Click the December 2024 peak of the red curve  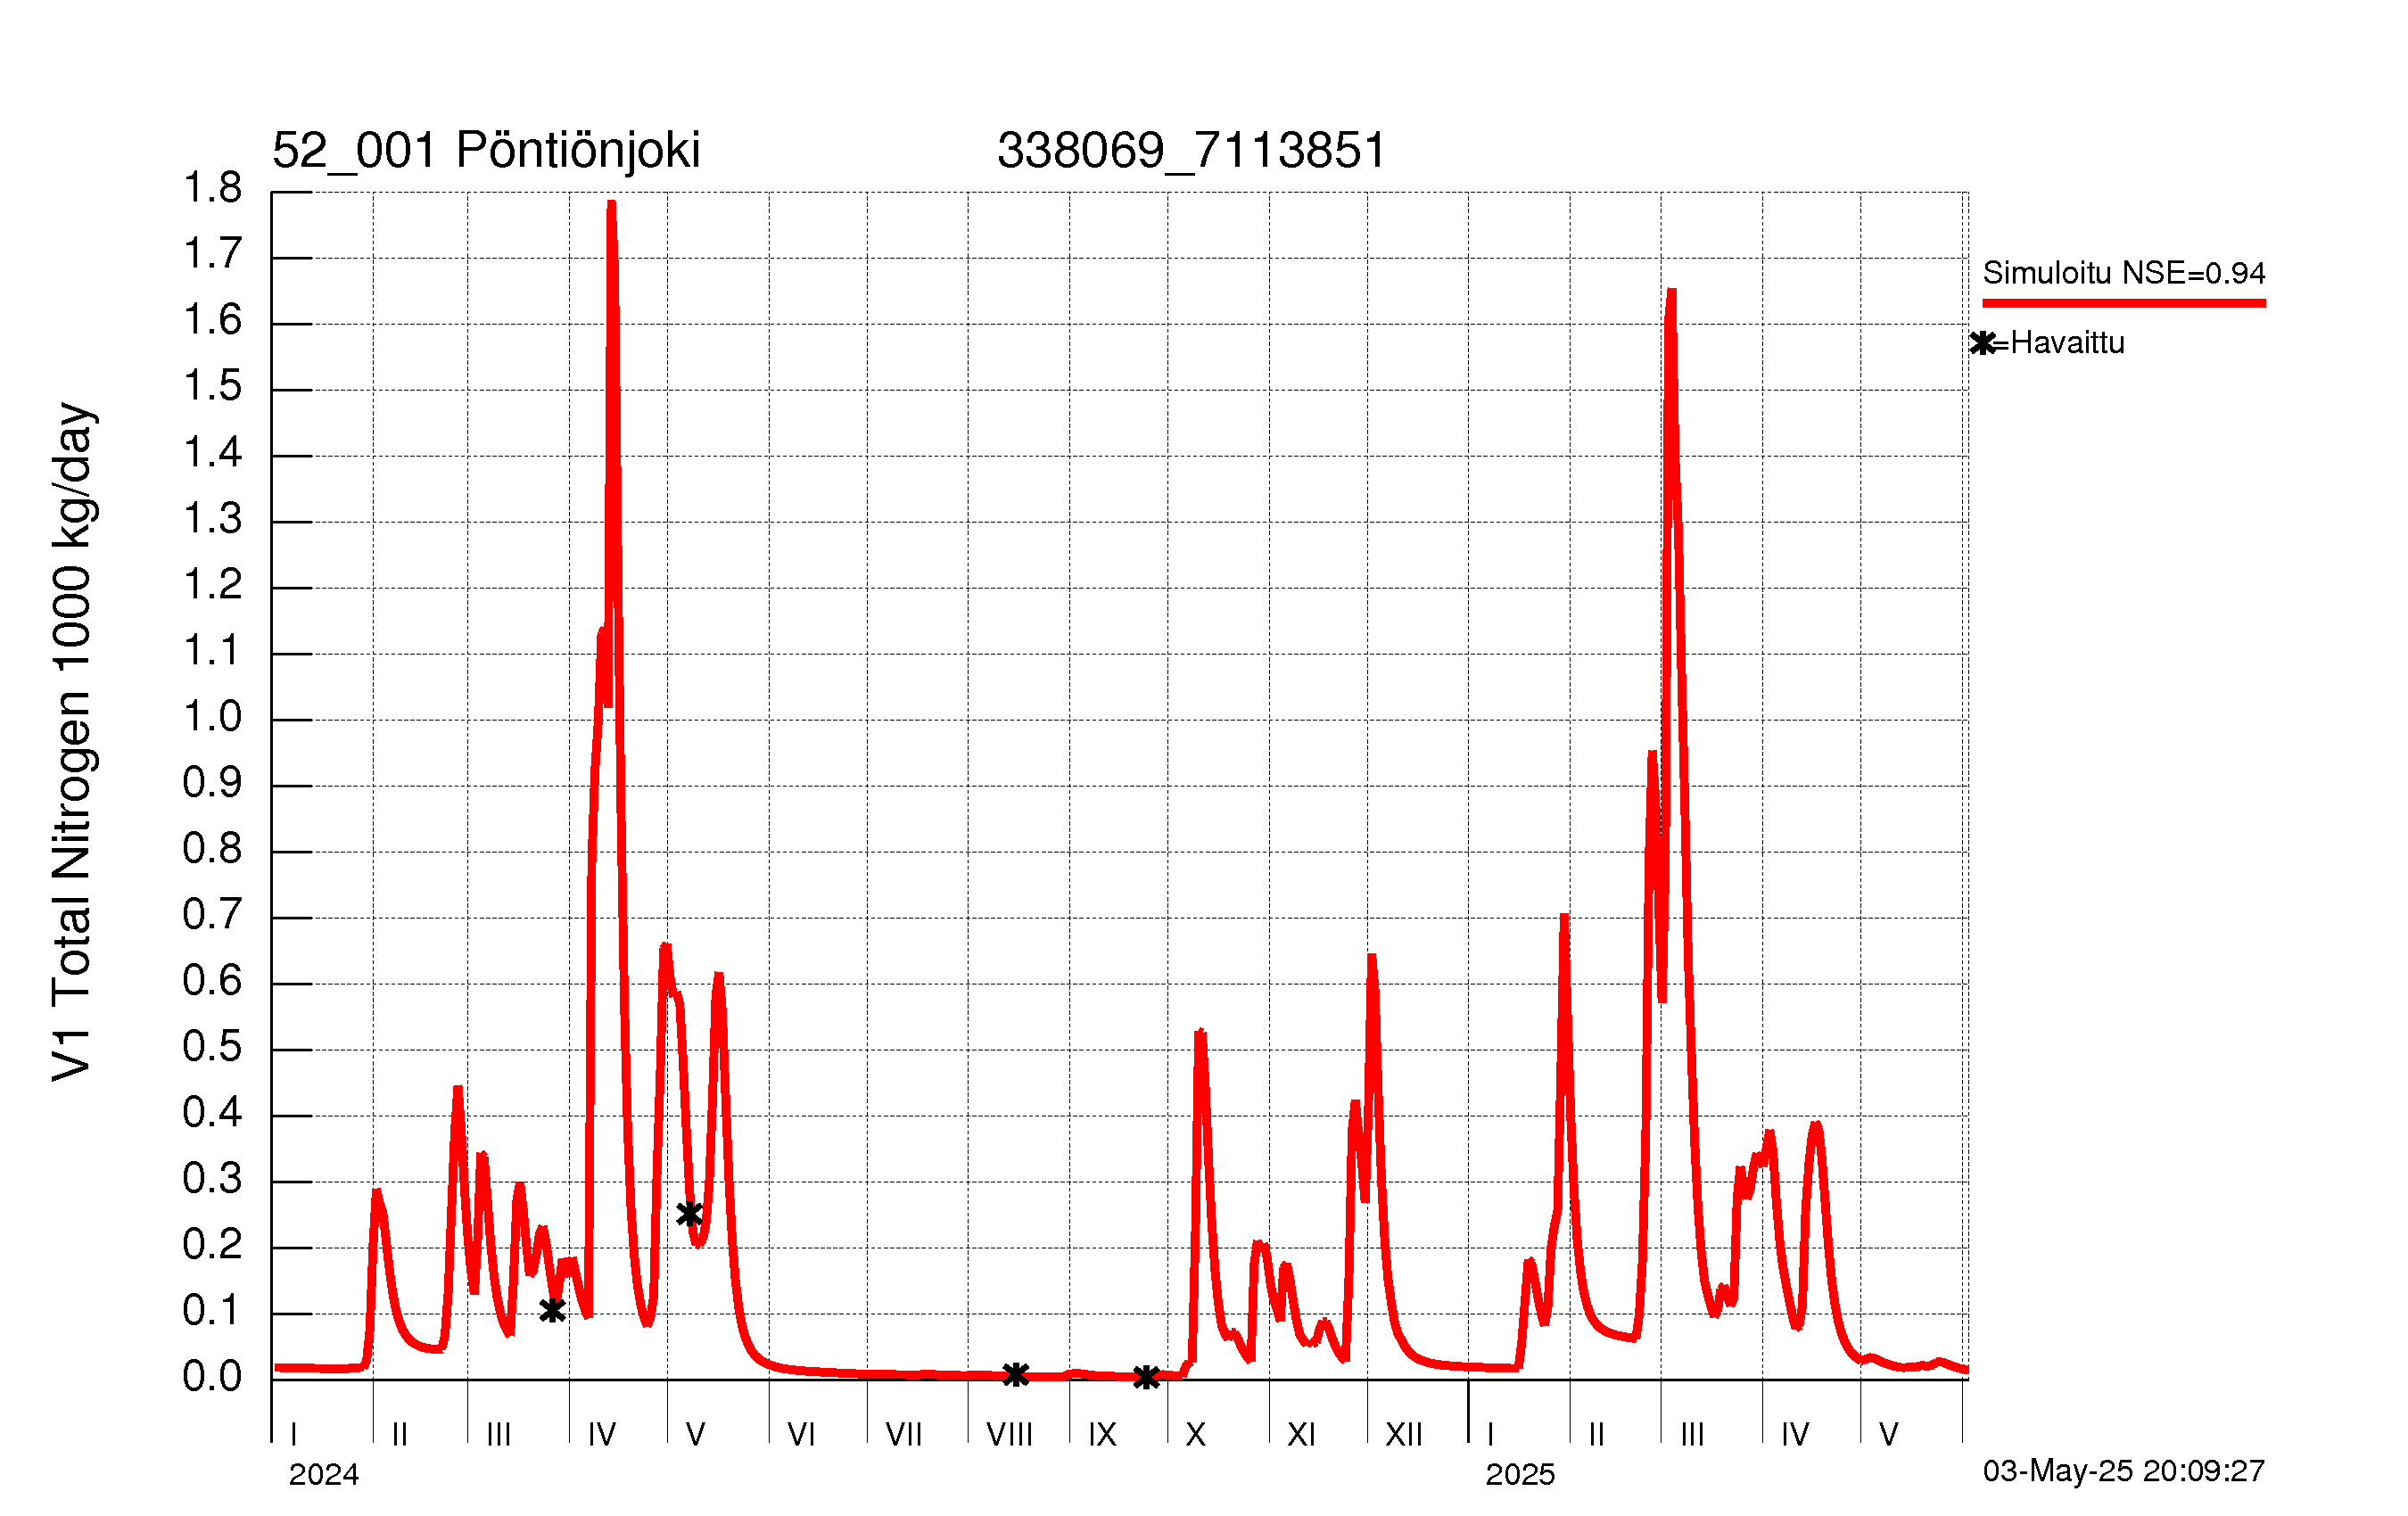pyautogui.click(x=1371, y=958)
